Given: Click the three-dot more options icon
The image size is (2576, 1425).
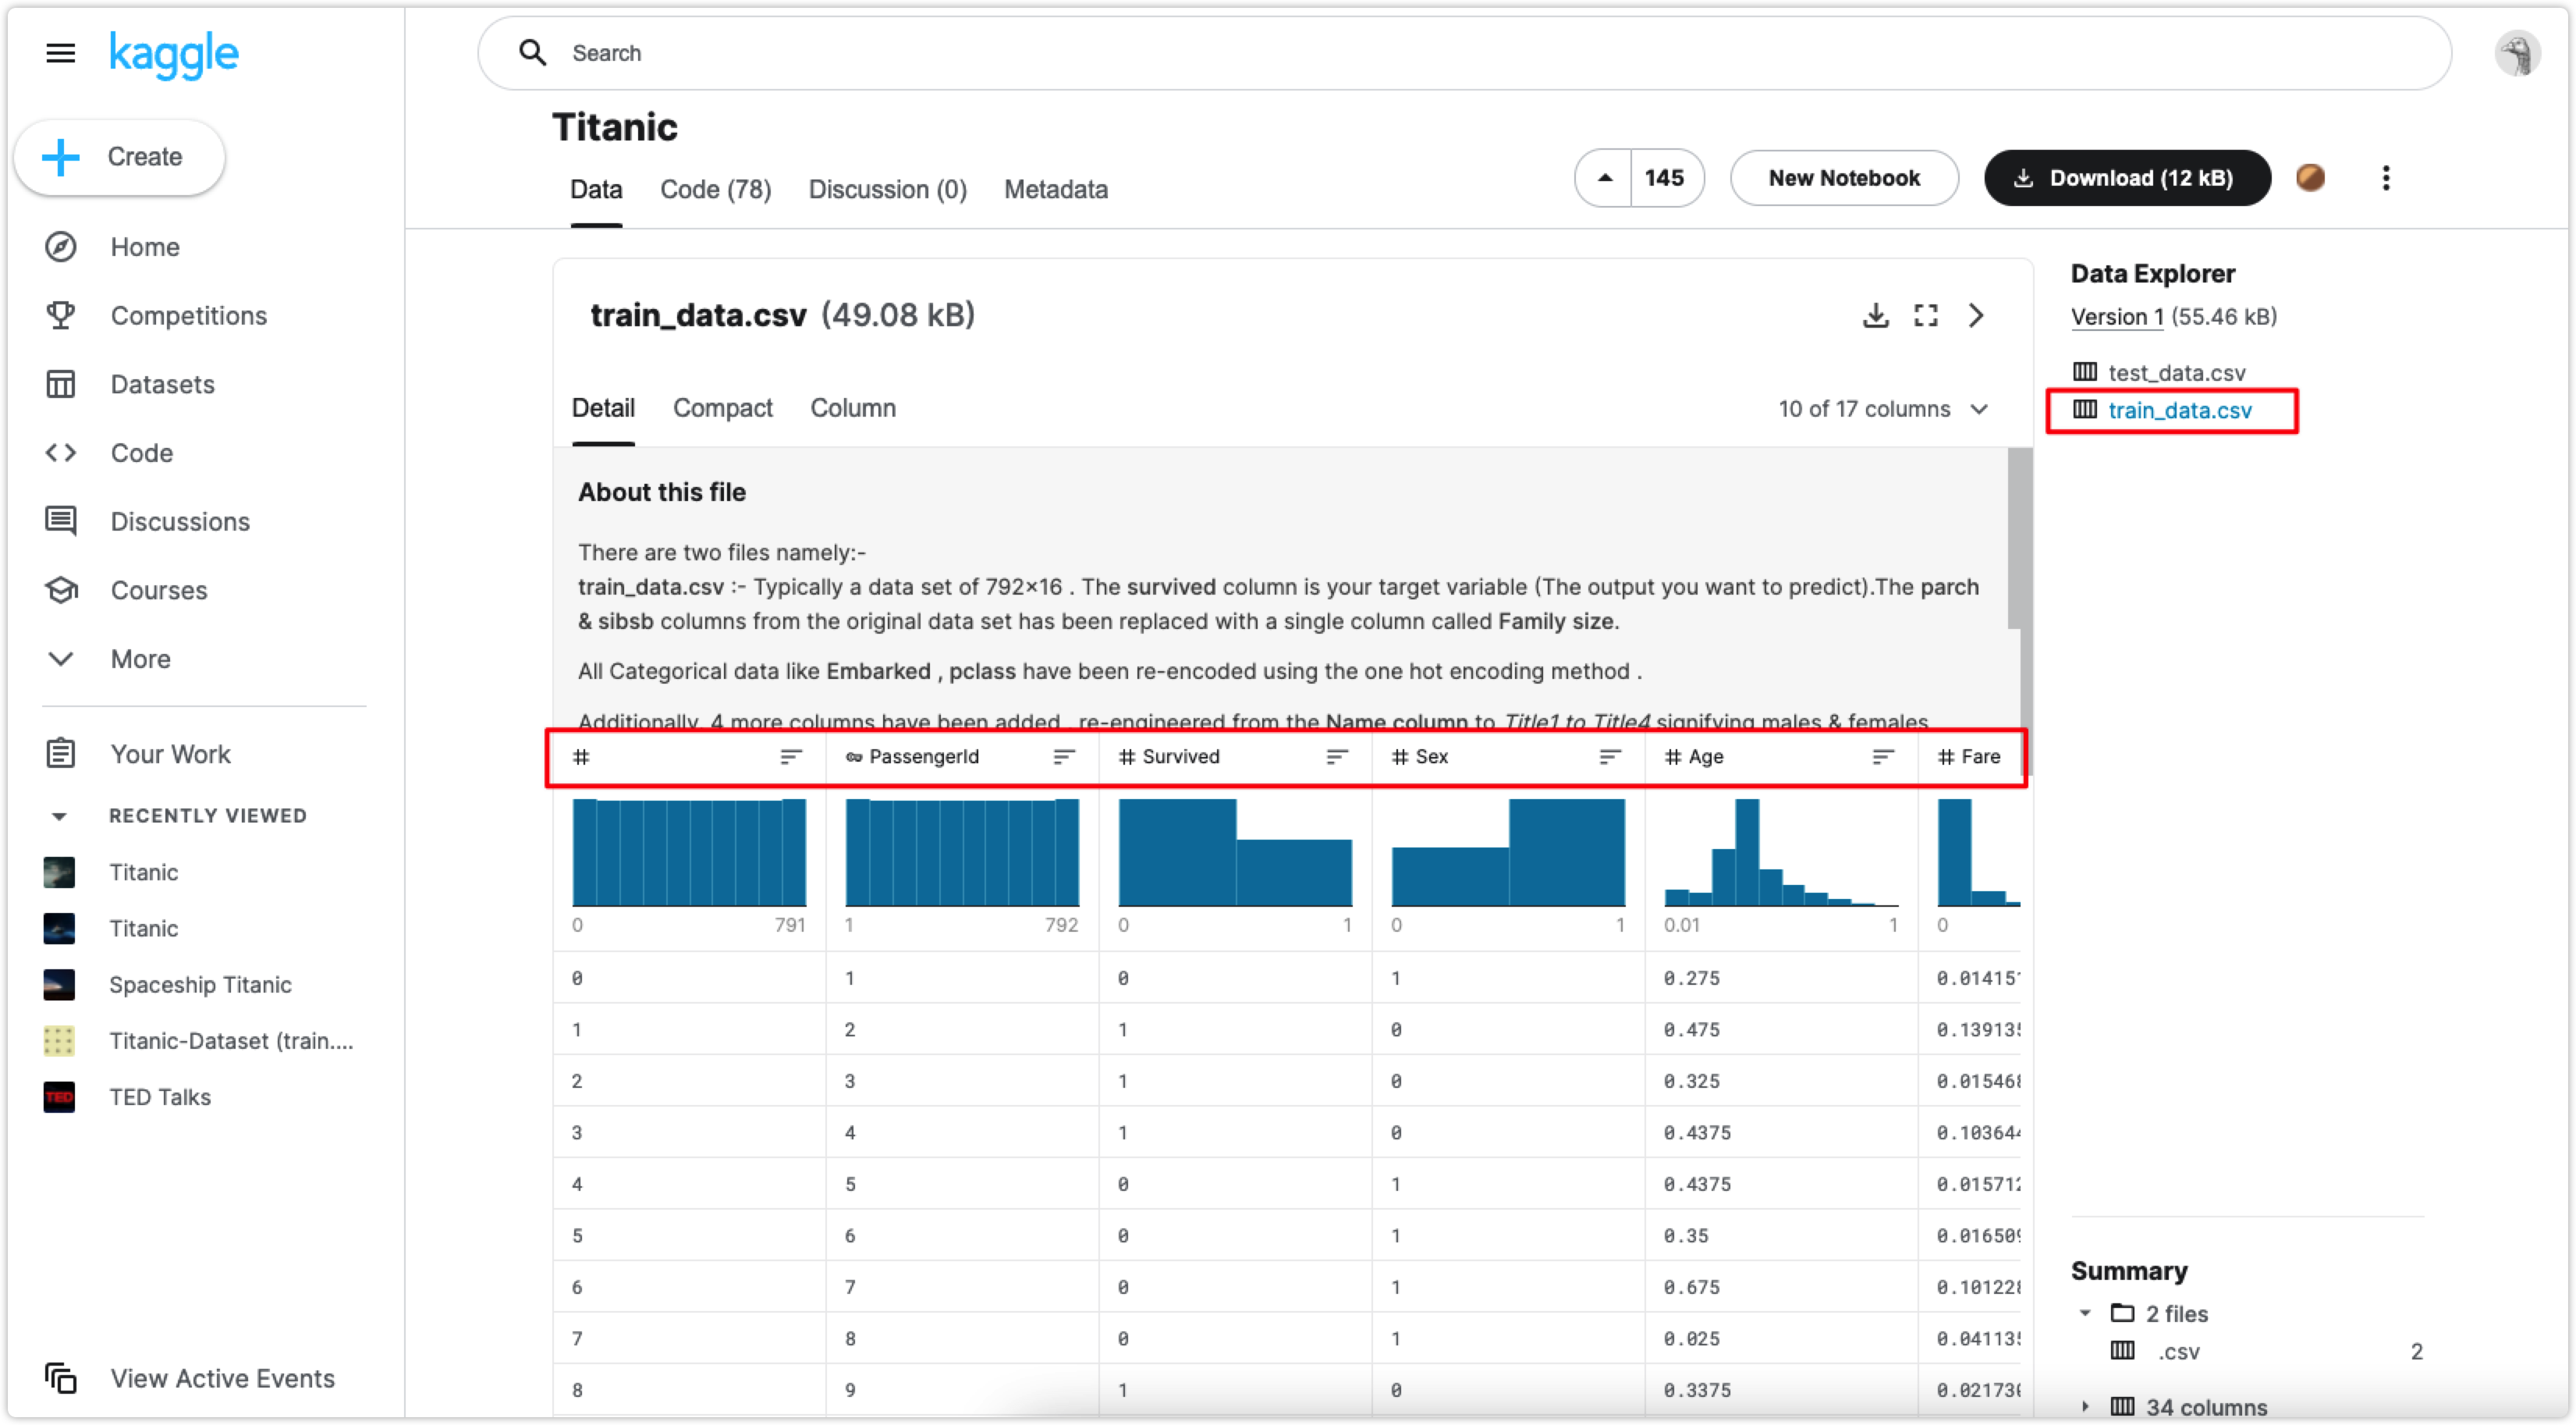Looking at the screenshot, I should 2386,178.
